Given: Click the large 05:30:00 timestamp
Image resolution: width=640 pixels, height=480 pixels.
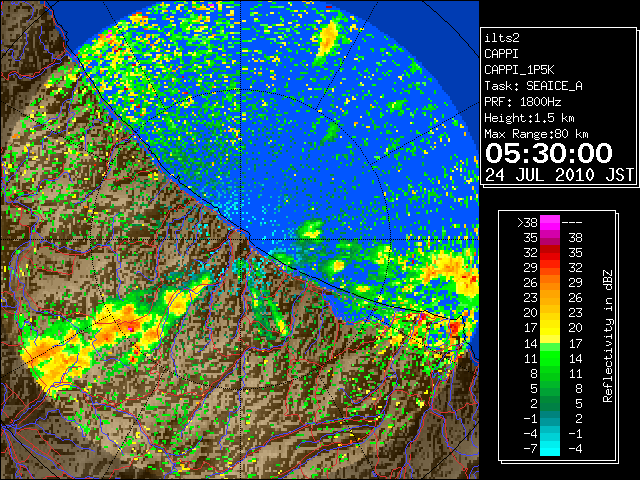Looking at the screenshot, I should (549, 153).
